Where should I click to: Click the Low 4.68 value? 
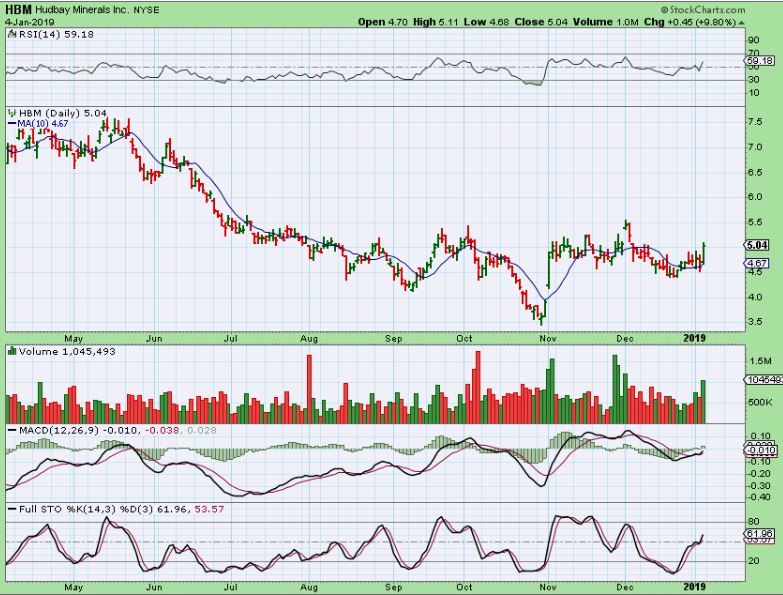pyautogui.click(x=486, y=22)
